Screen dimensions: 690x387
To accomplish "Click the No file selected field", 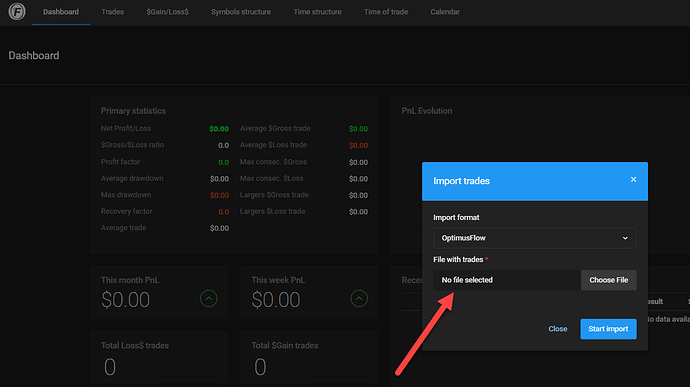I will pyautogui.click(x=507, y=280).
